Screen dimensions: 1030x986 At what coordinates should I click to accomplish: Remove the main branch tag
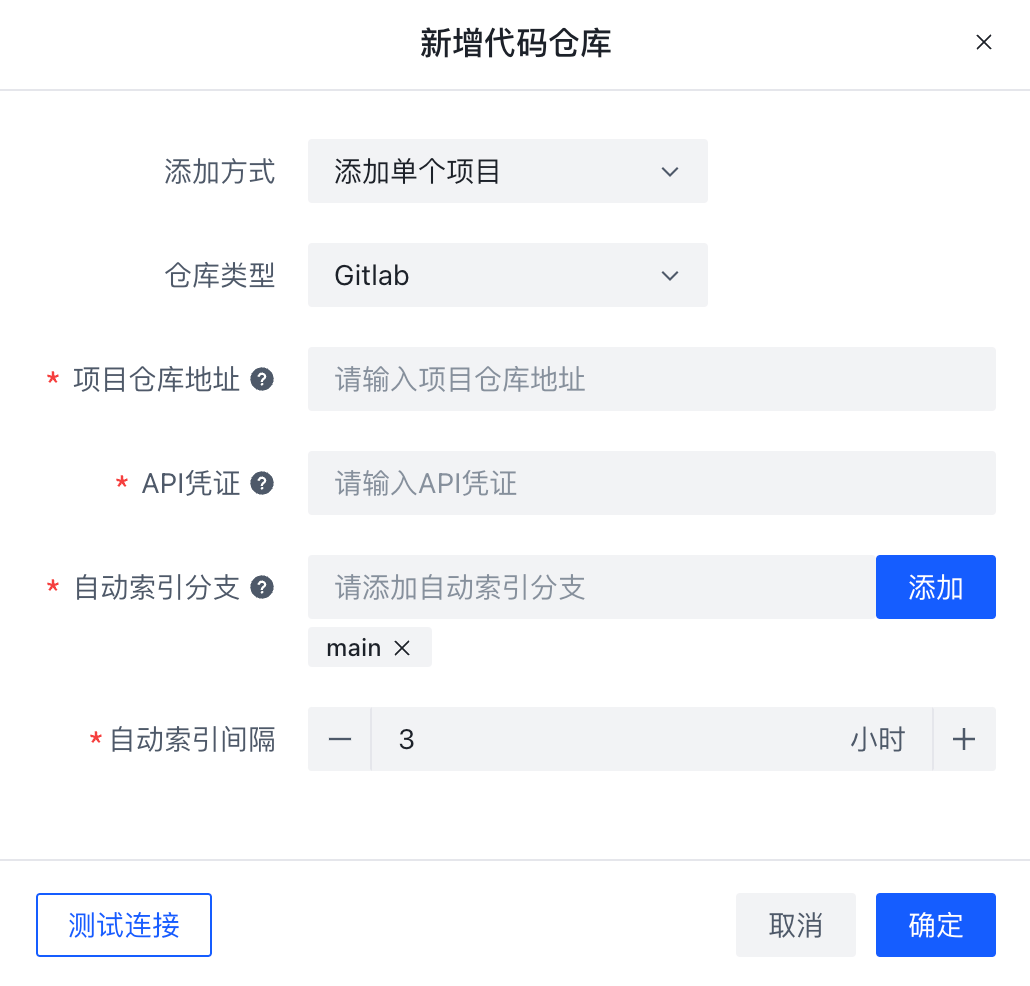[402, 648]
